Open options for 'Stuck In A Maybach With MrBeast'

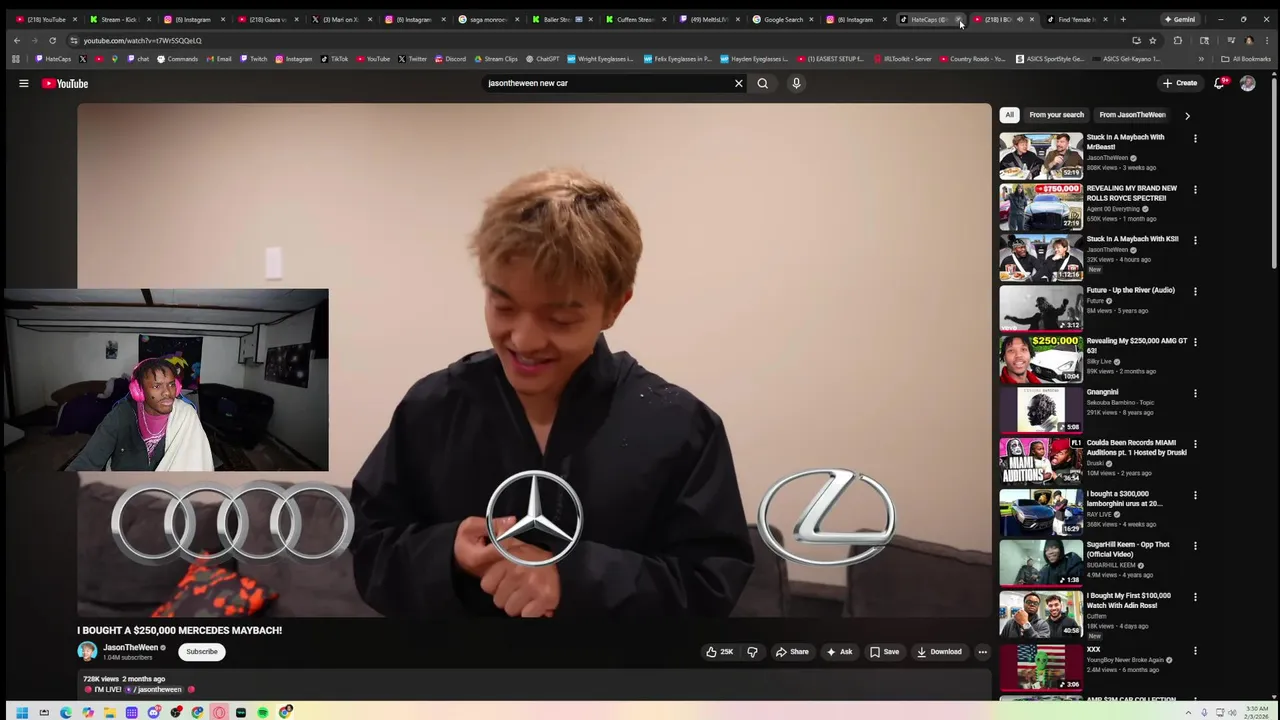[1195, 139]
